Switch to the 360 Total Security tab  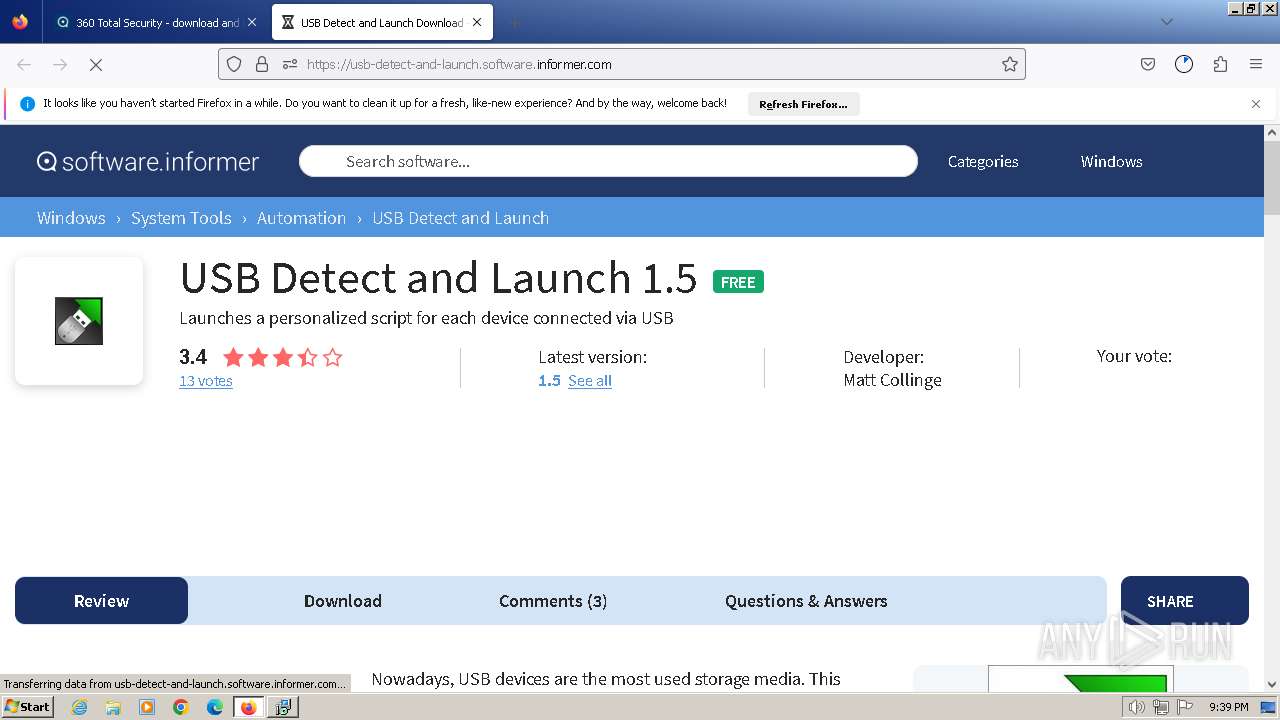(x=156, y=22)
